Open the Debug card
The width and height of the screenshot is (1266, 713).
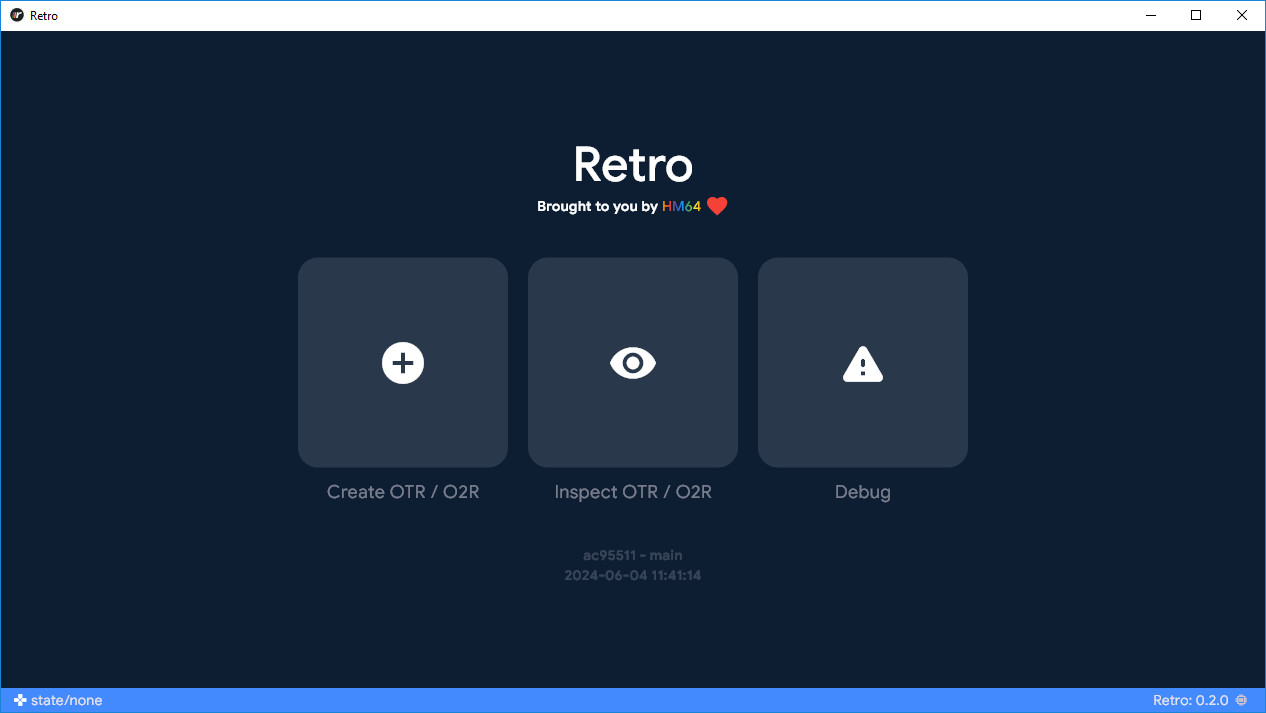863,362
